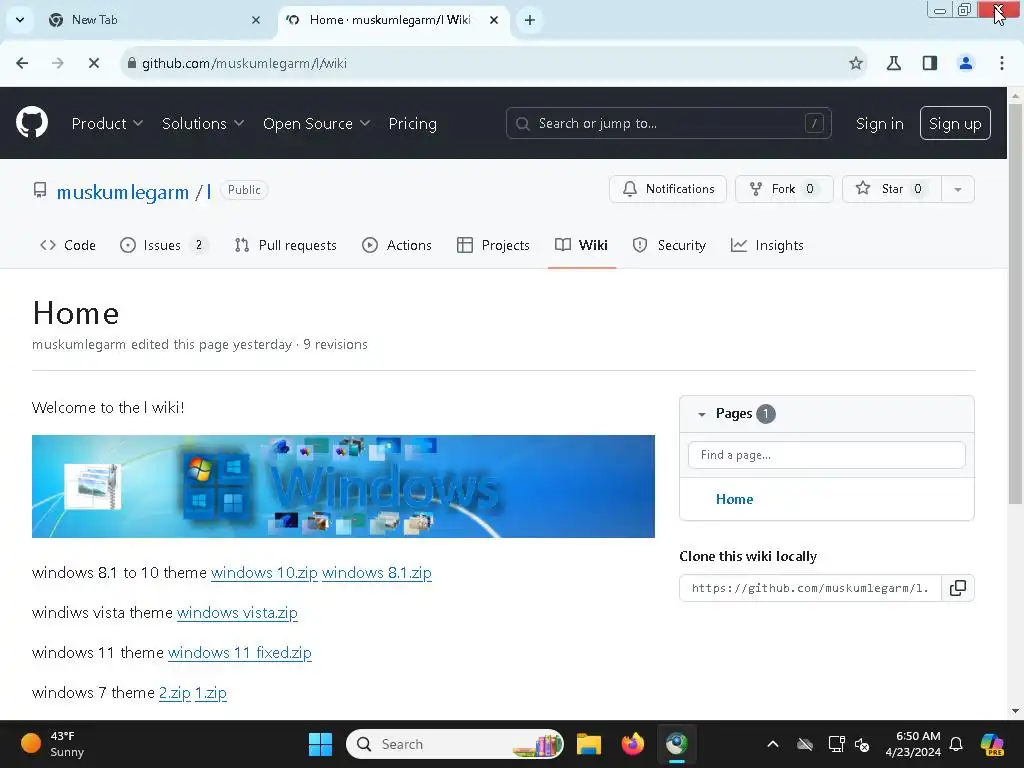Click the muted volume tray icon

click(x=862, y=744)
